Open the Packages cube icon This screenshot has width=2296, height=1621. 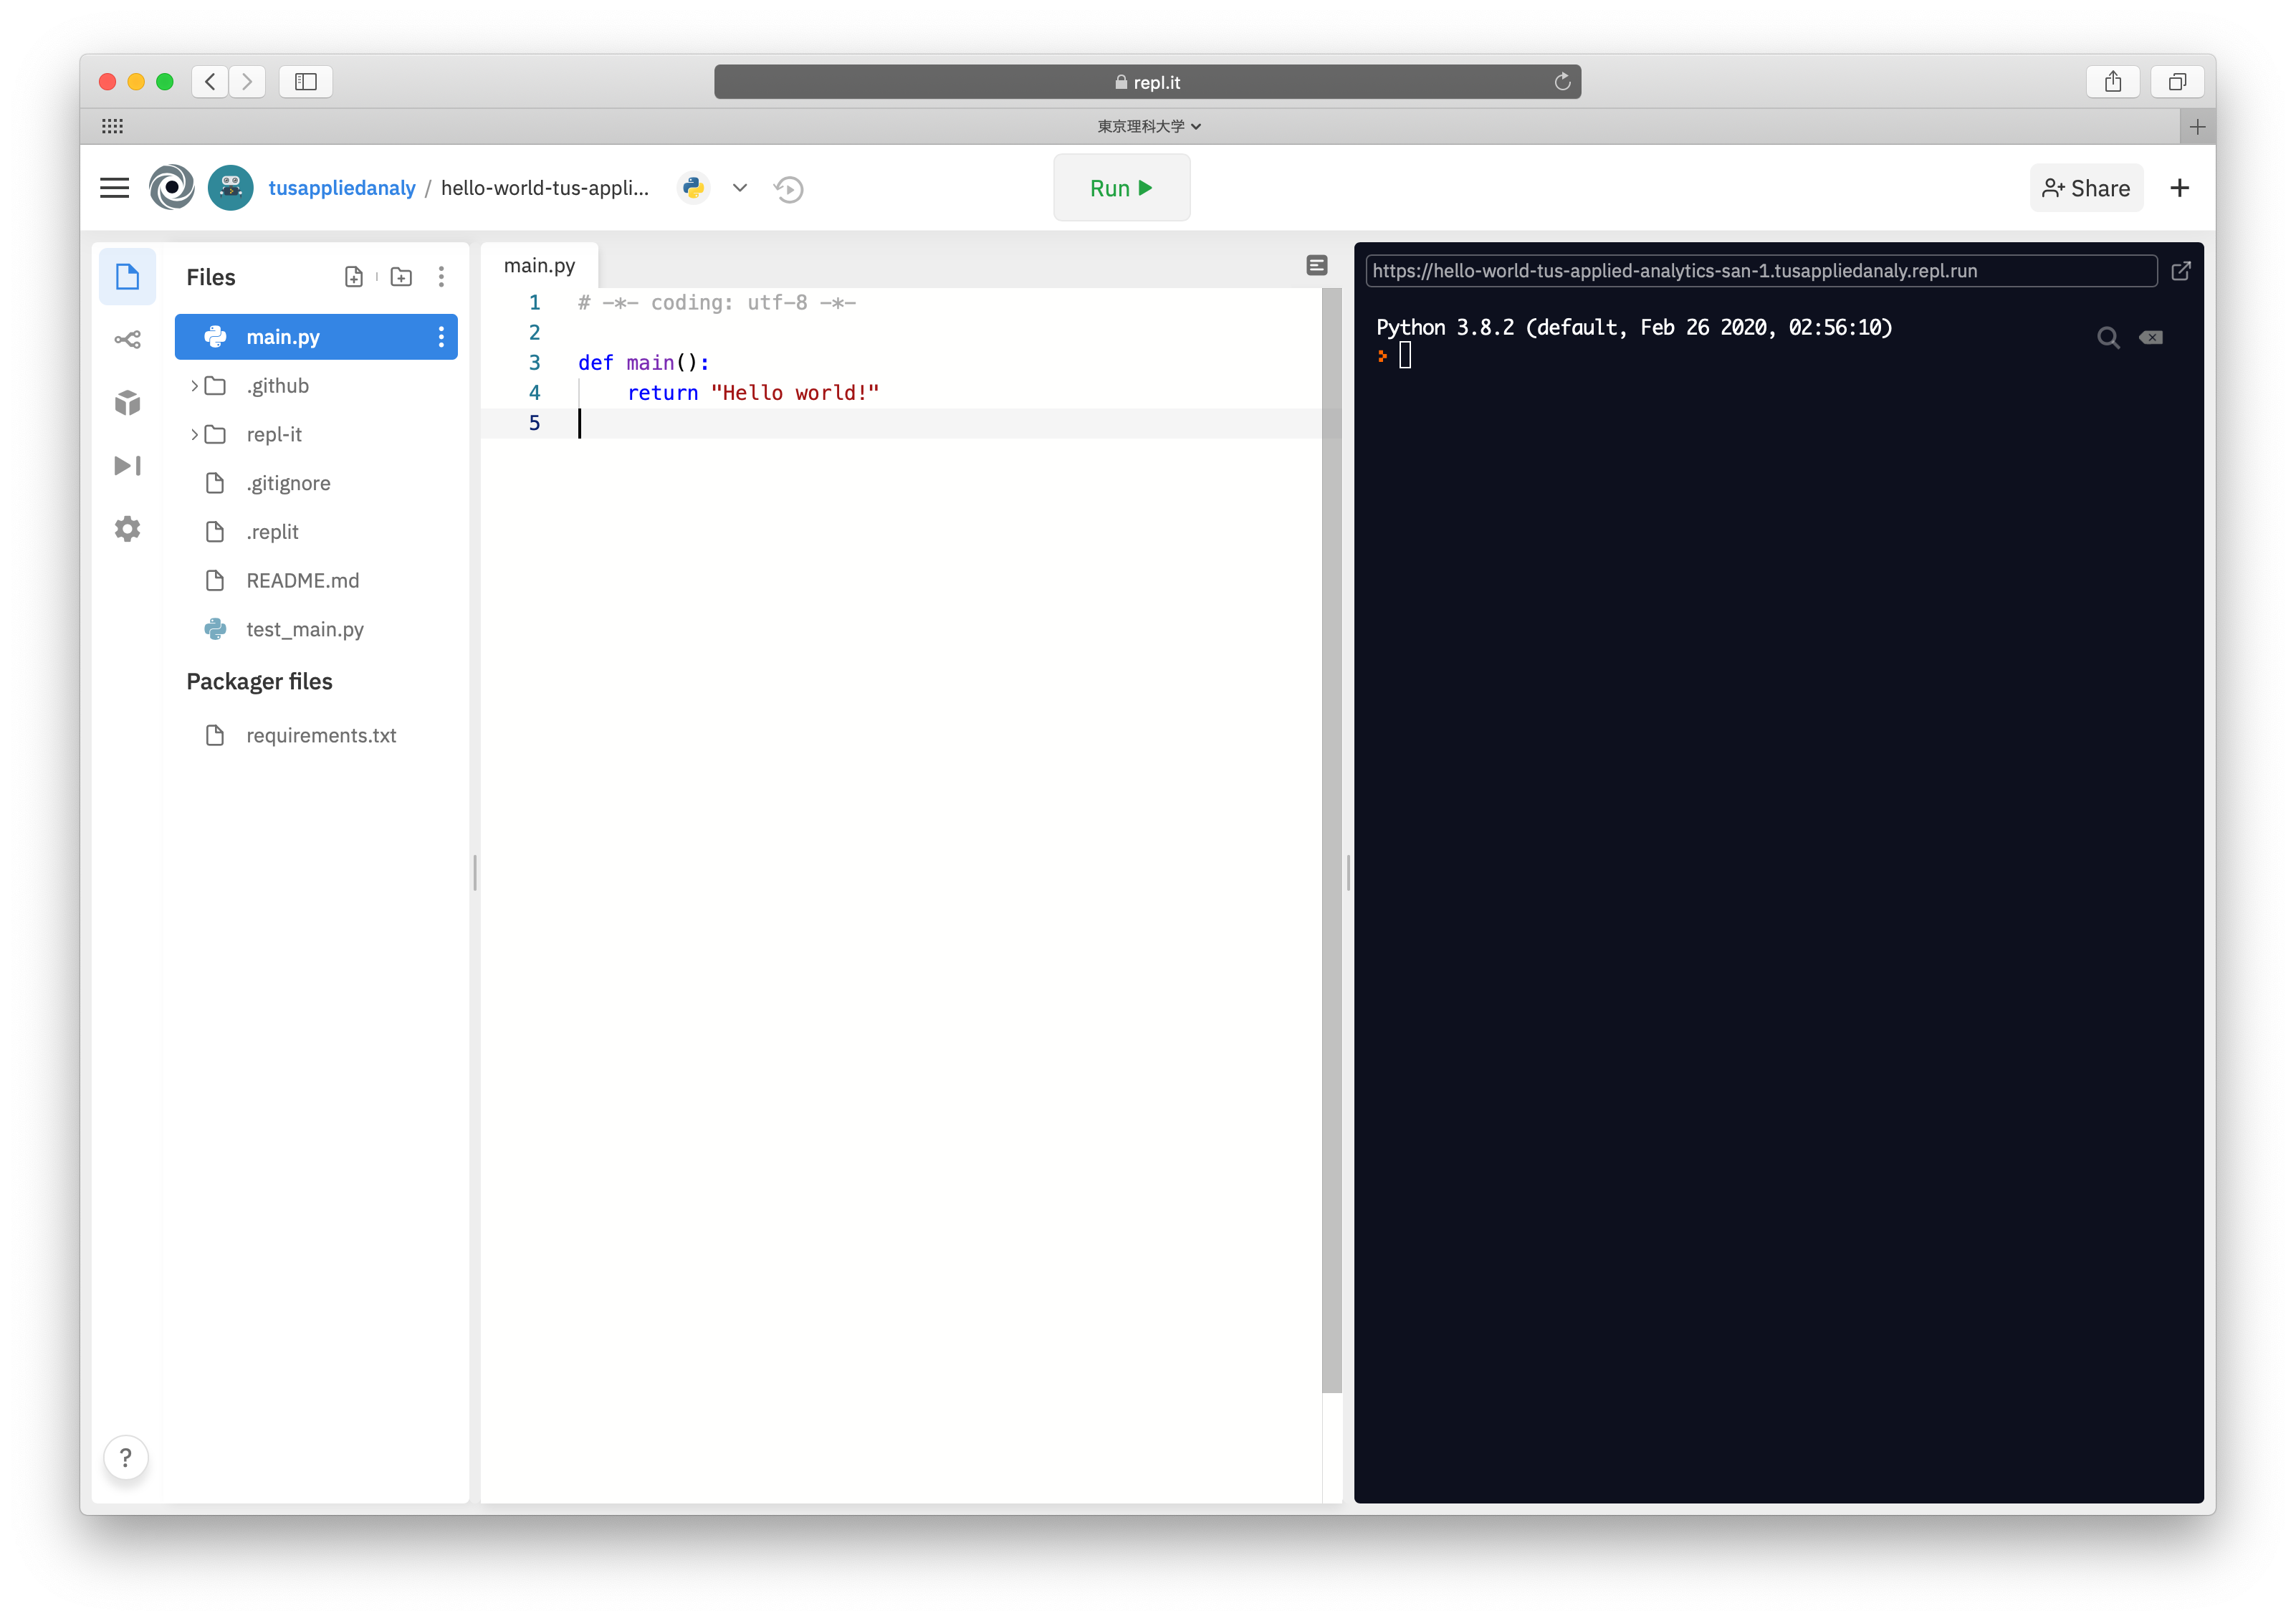click(127, 403)
